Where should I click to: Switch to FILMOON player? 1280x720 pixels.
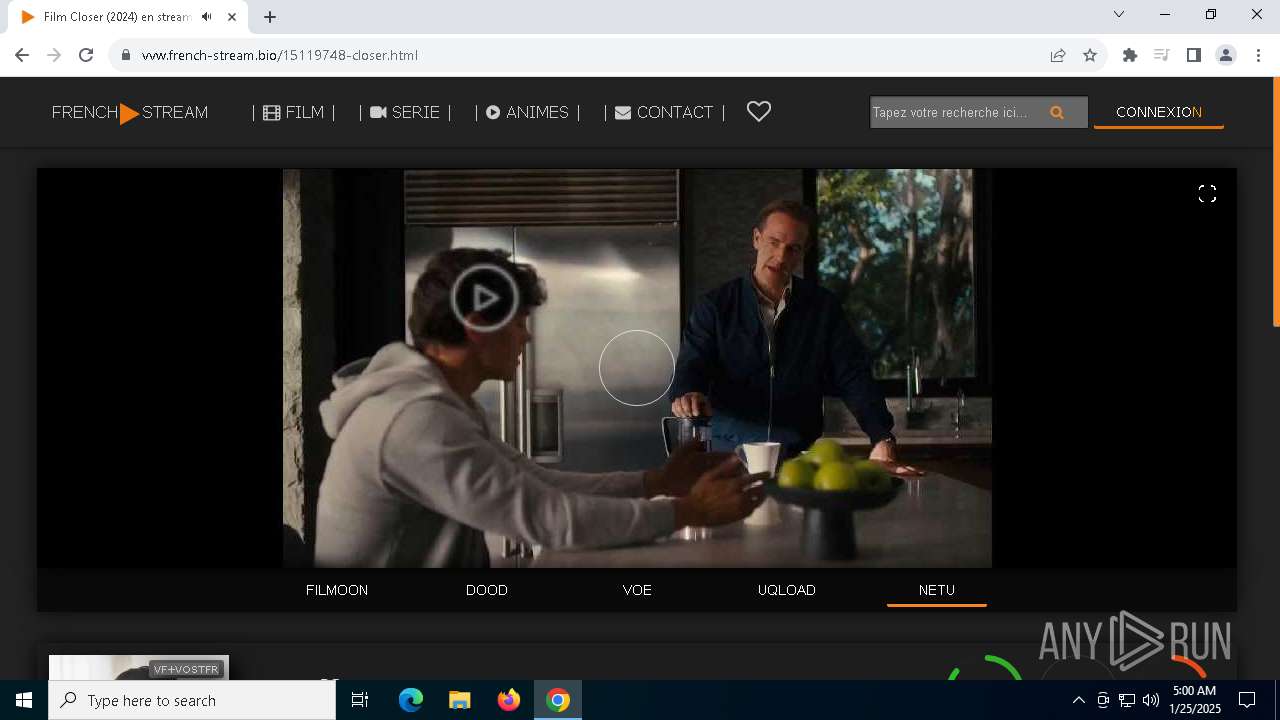[x=337, y=590]
